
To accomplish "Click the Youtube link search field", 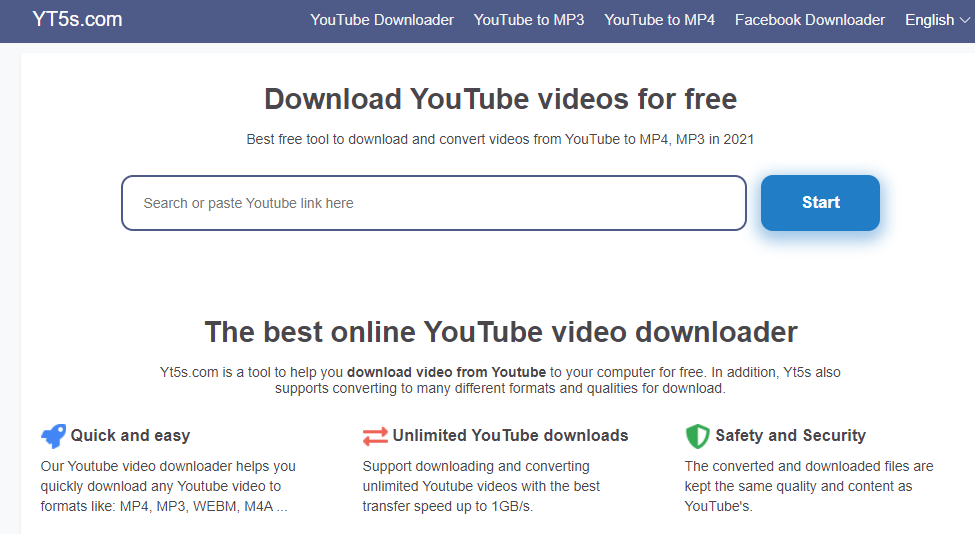I will [434, 203].
